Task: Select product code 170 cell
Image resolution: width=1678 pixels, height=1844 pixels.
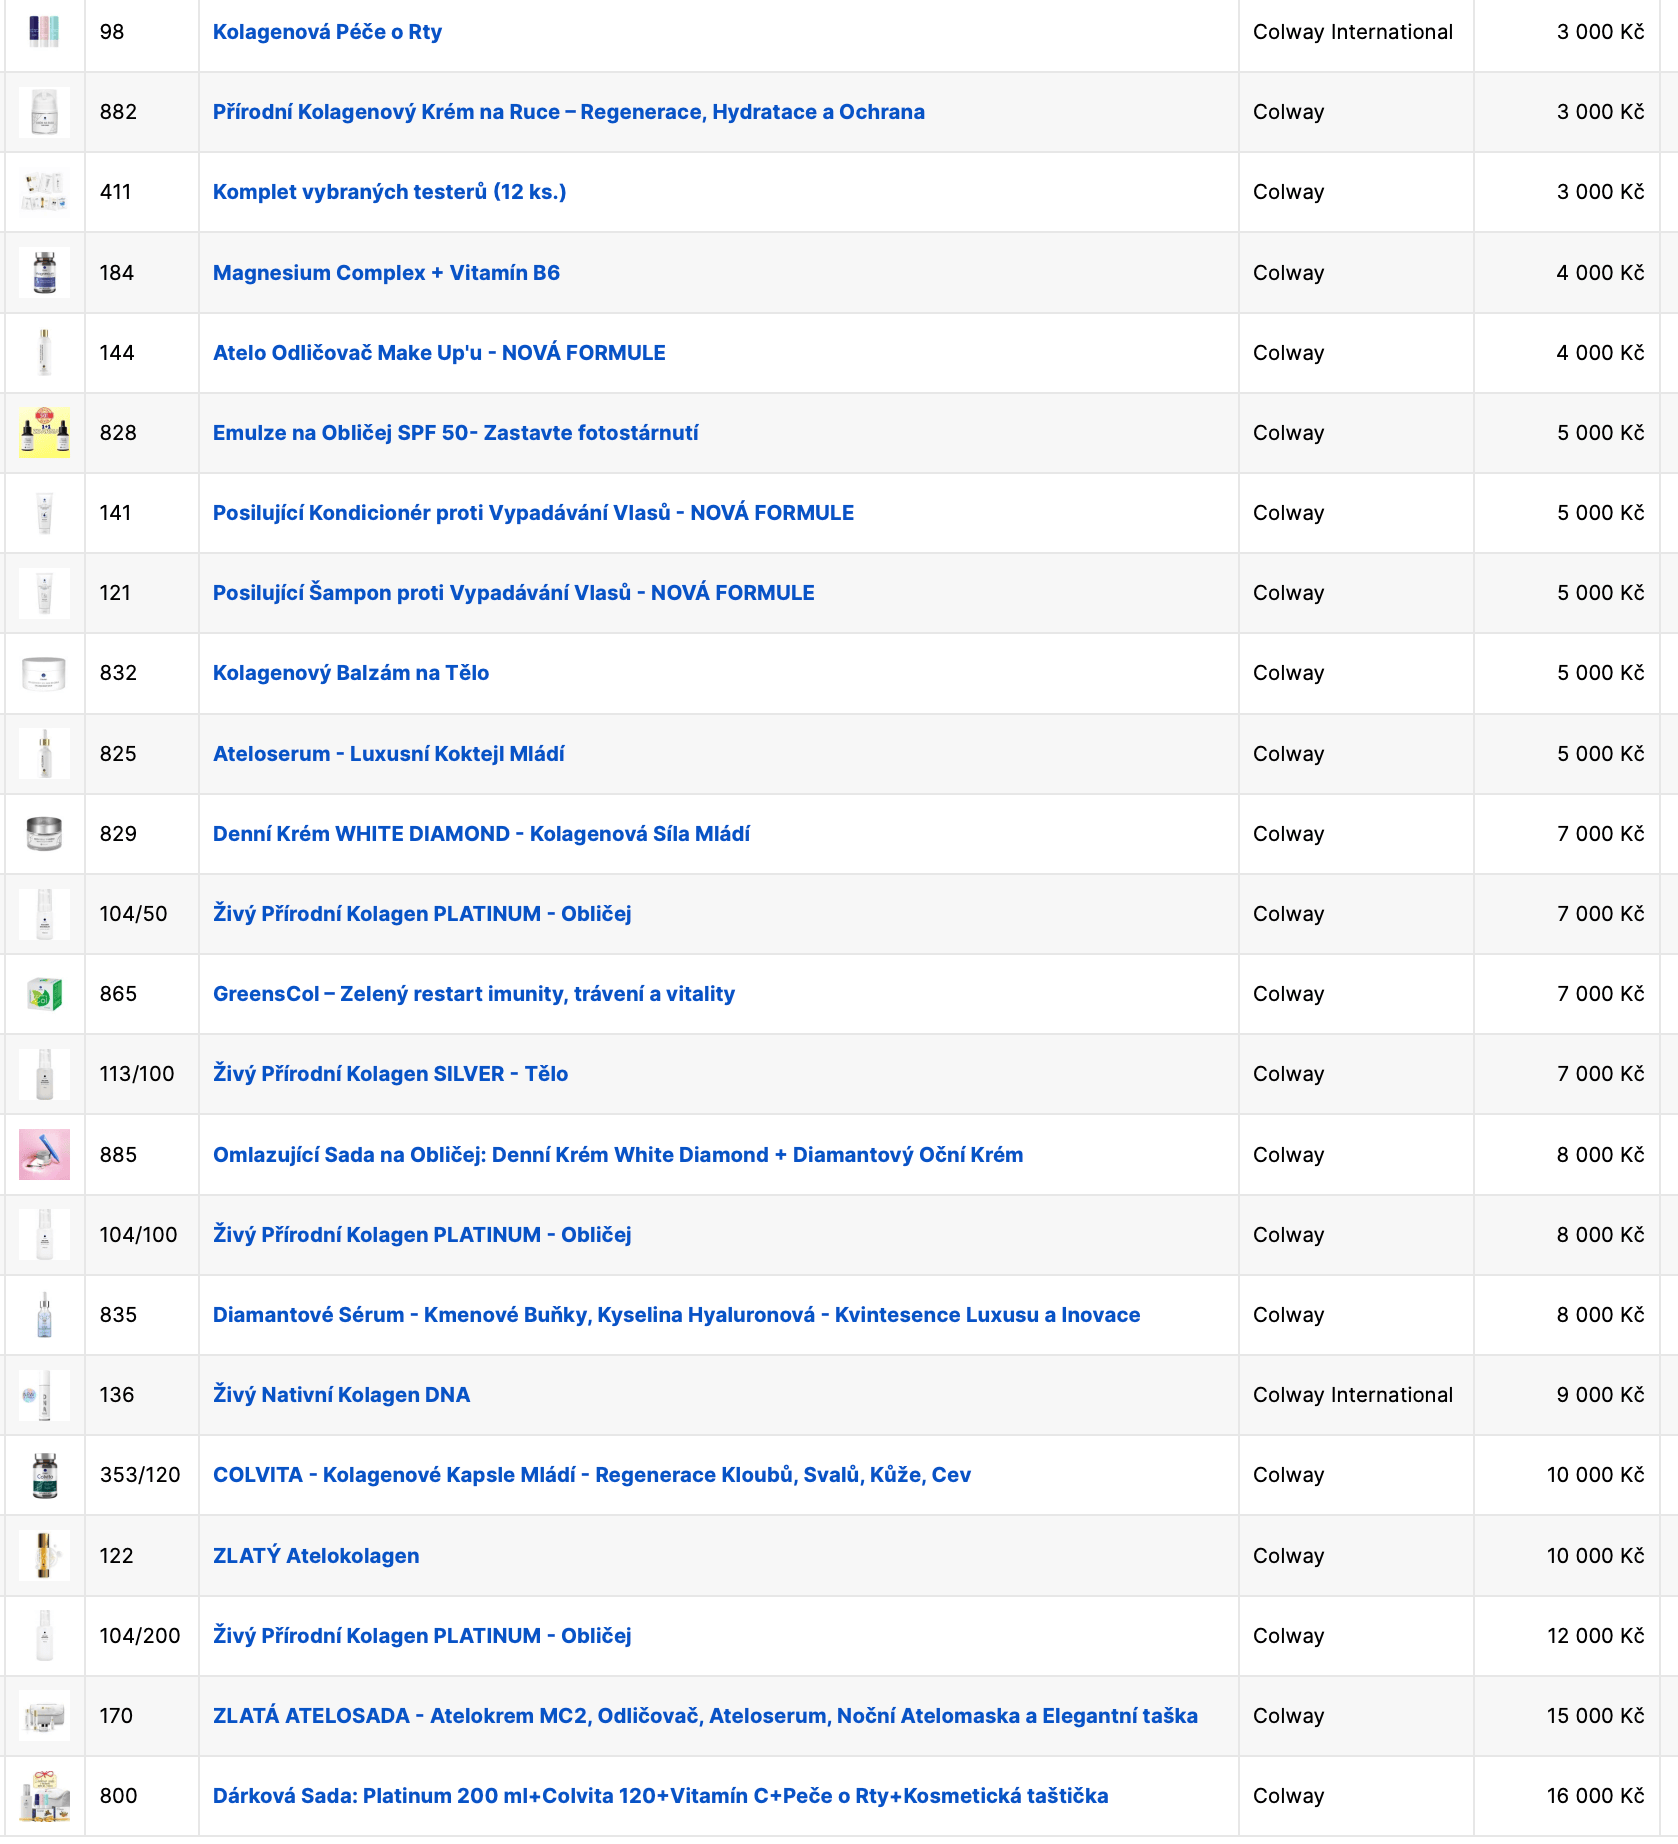Action: point(141,1716)
